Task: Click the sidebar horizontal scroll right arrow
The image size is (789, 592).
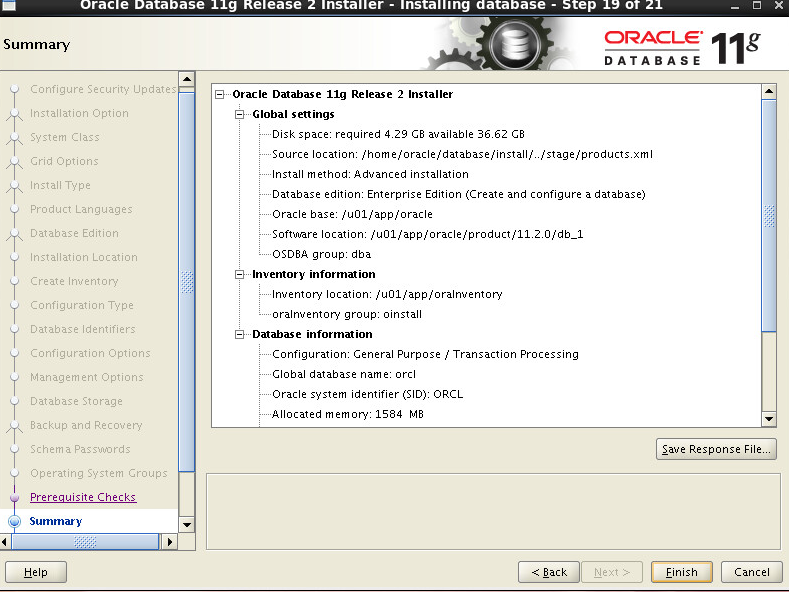Action: (x=170, y=542)
